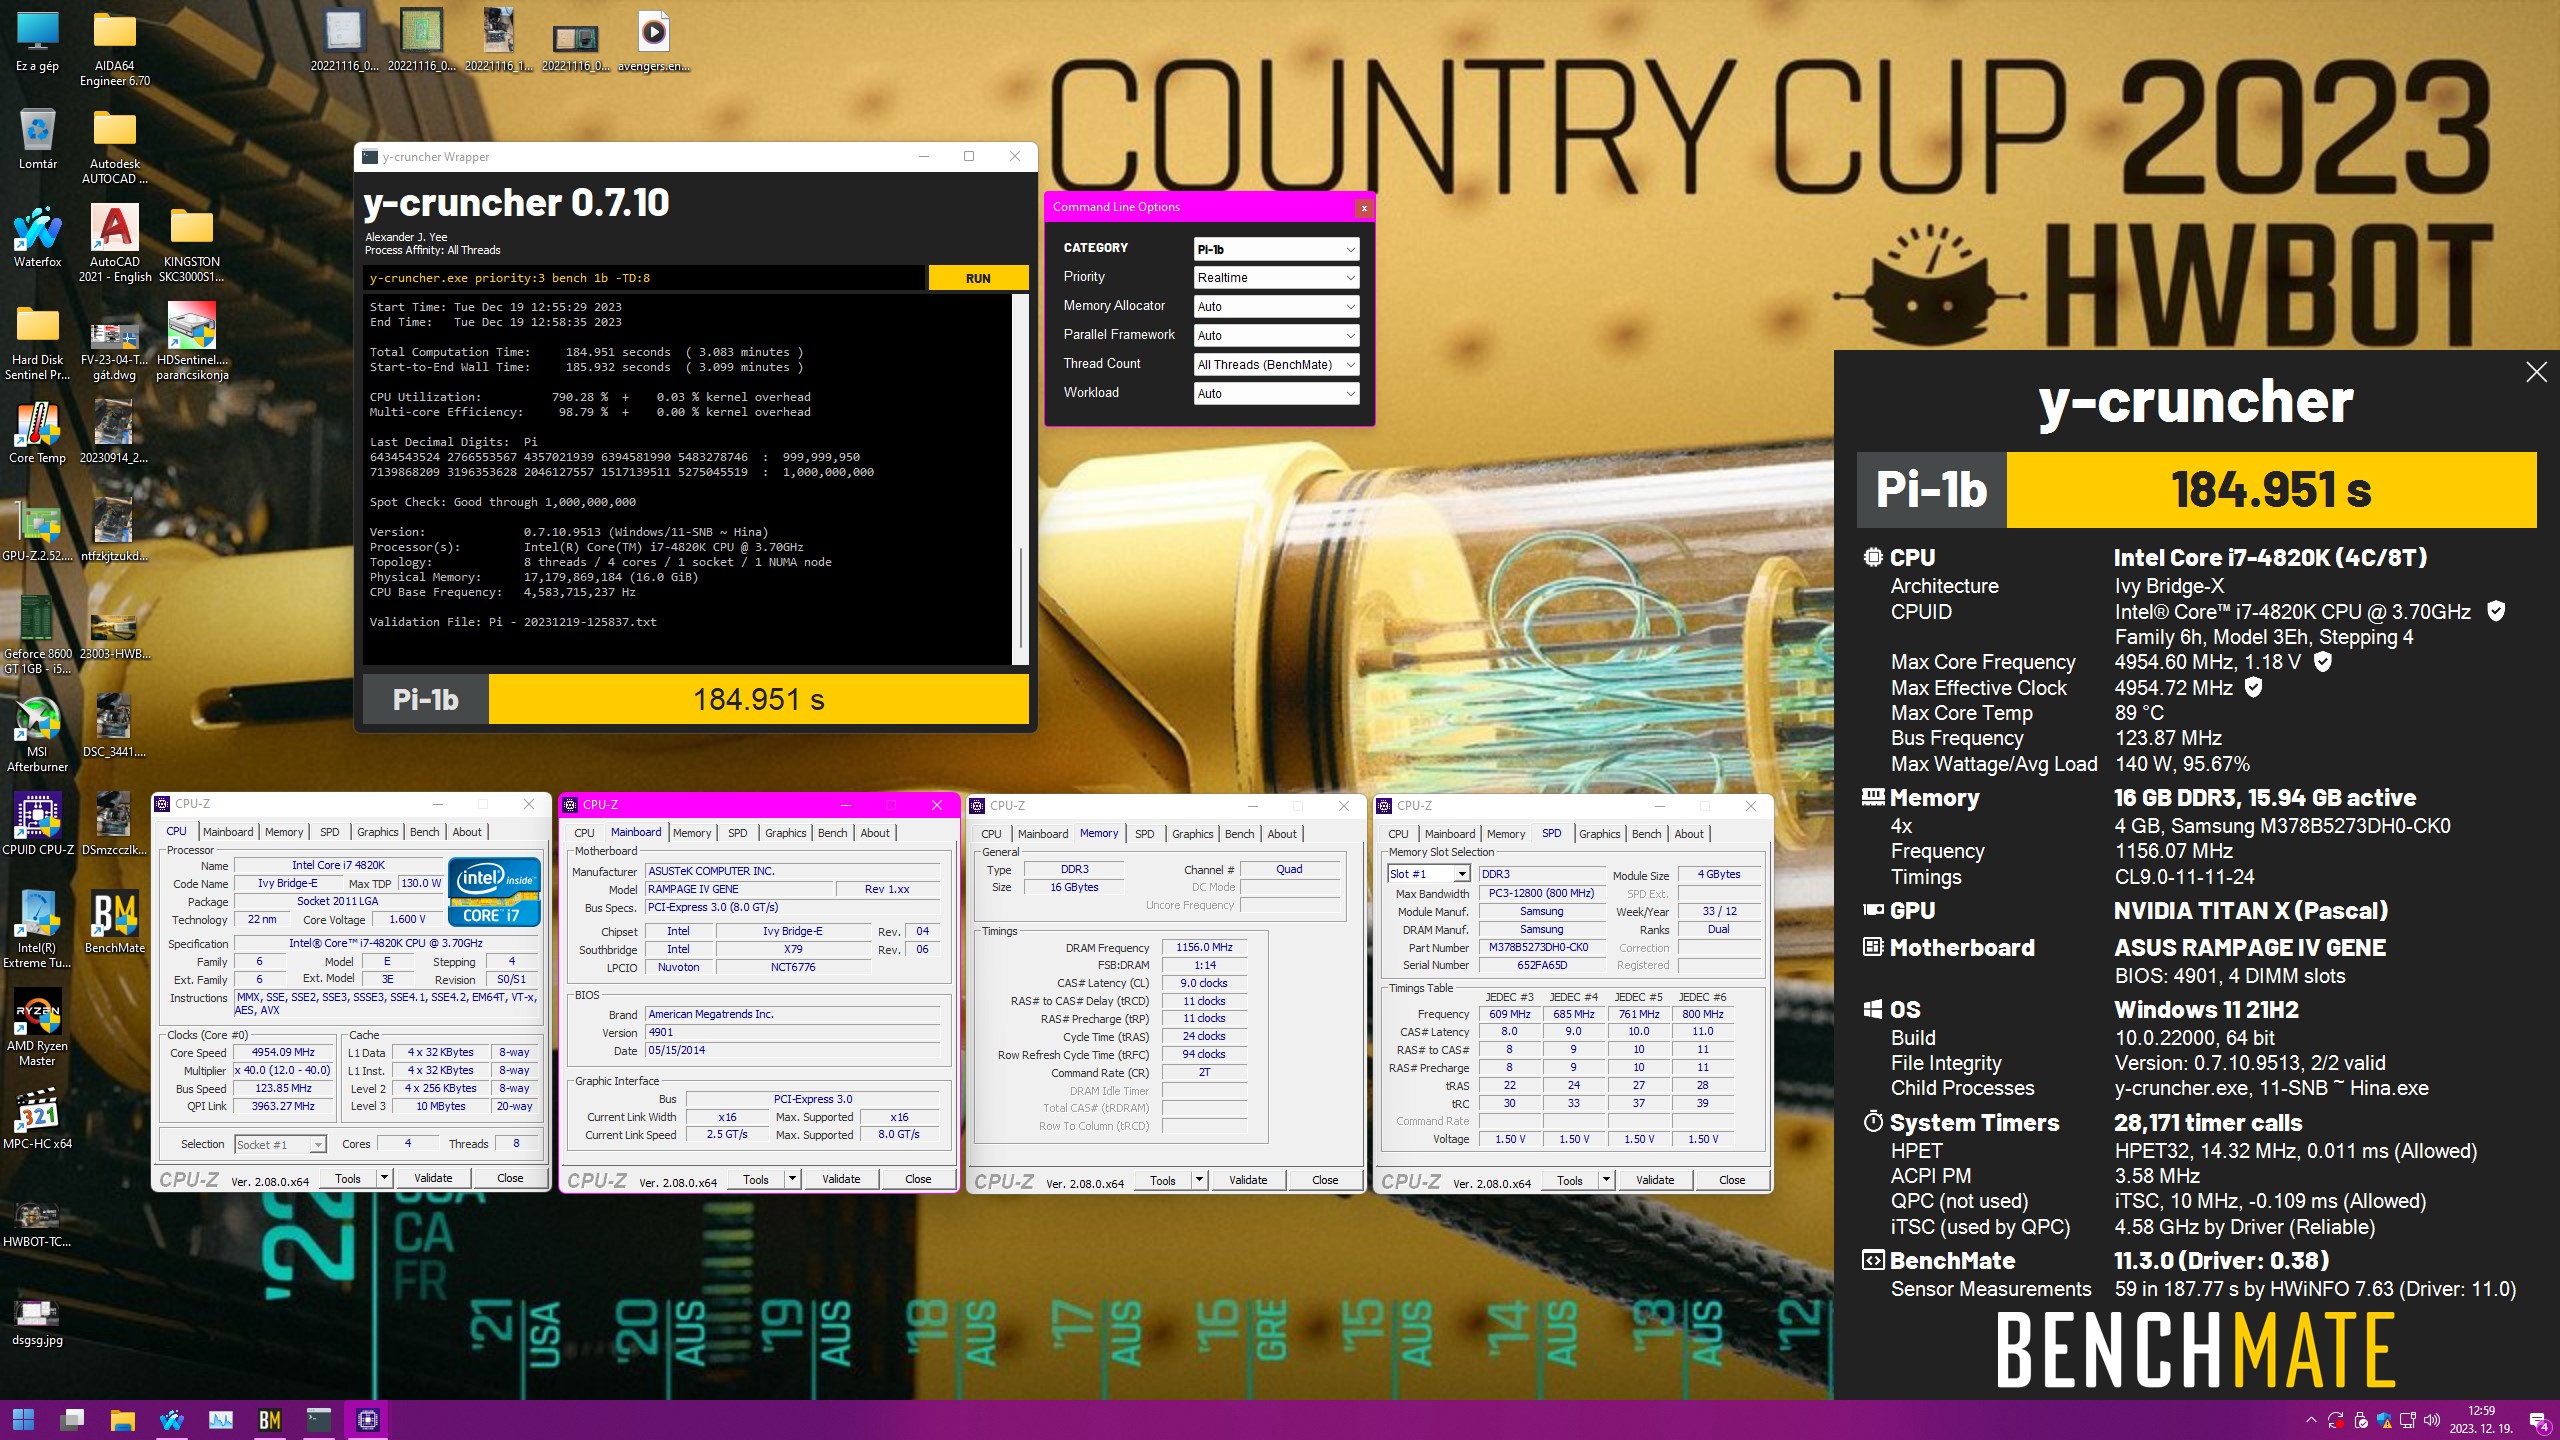2560x1440 pixels.
Task: Click Validate button in SPD CPU-Z window
Action: pyautogui.click(x=1655, y=1181)
